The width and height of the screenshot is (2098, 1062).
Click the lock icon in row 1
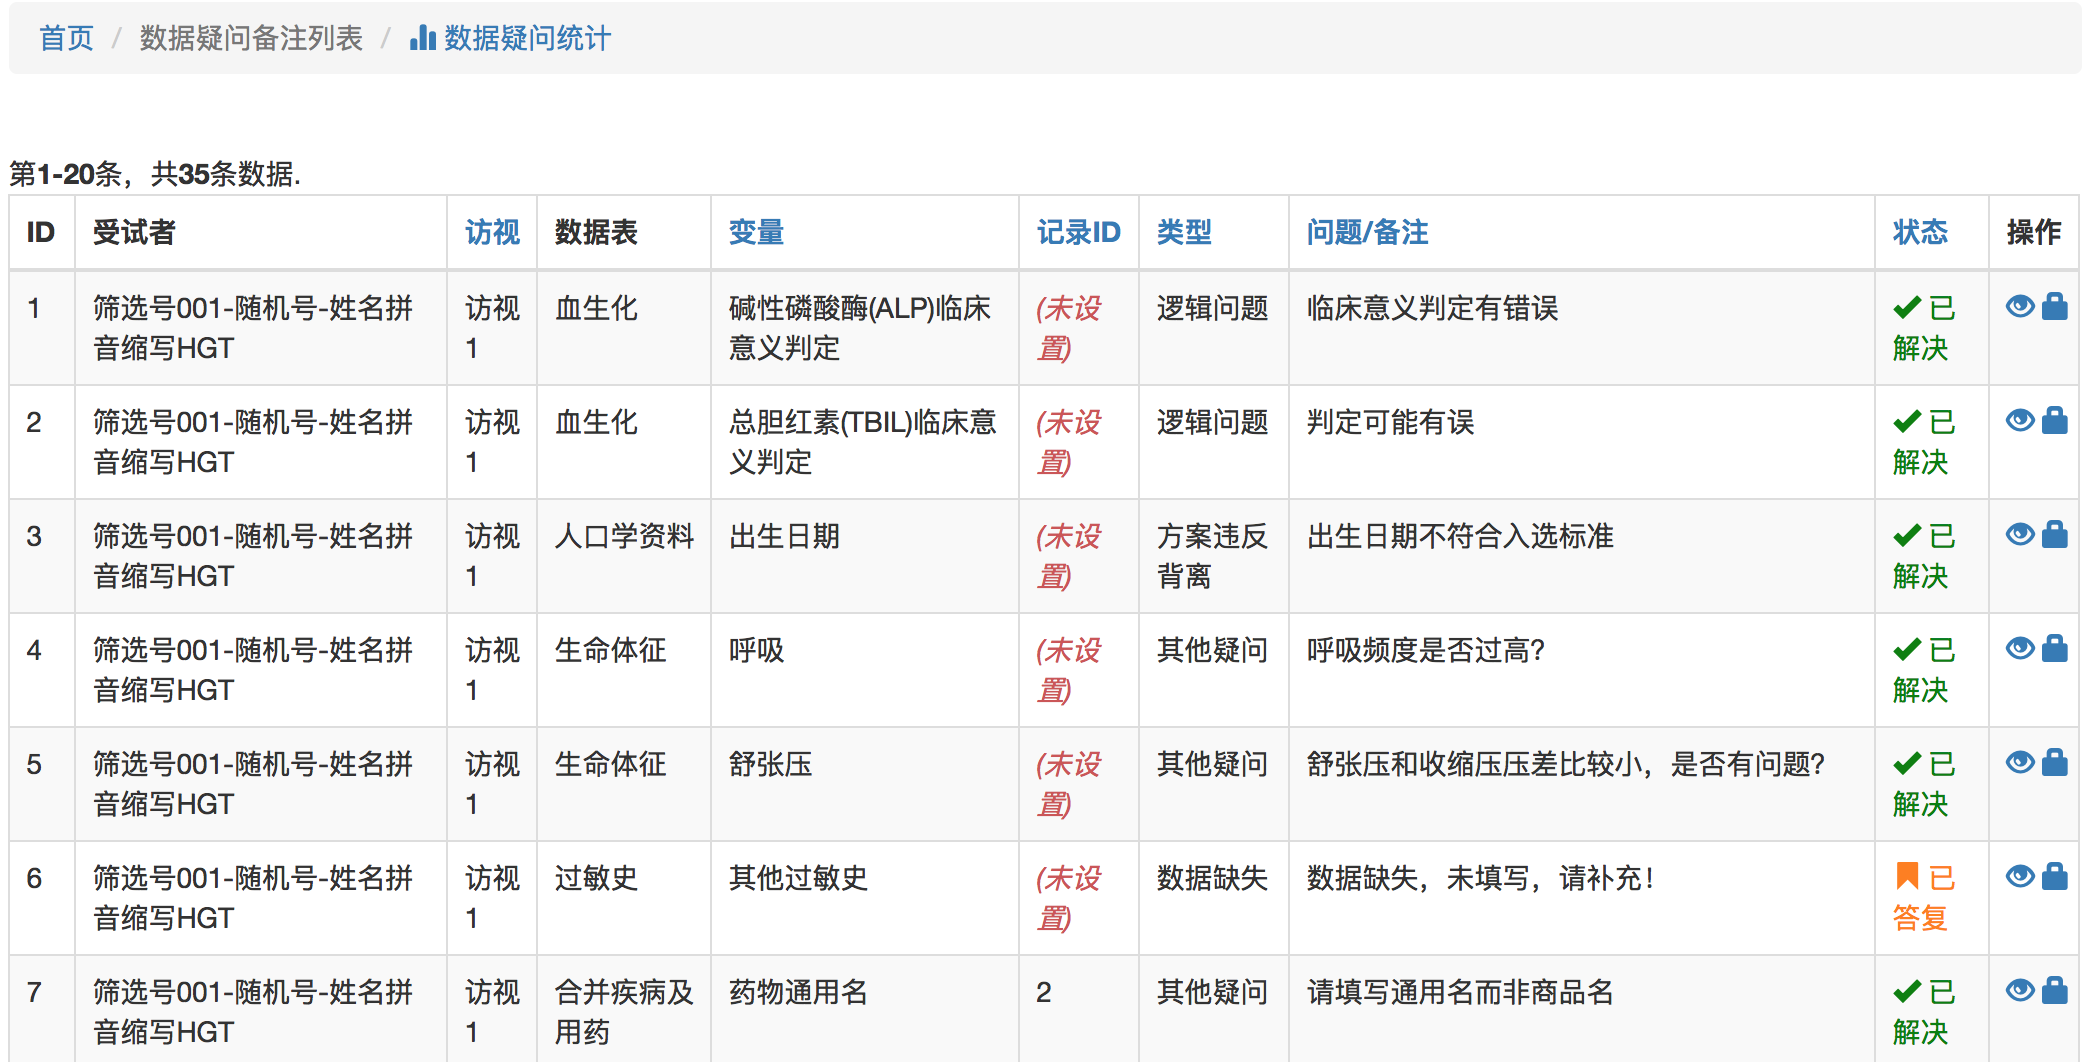[2054, 307]
